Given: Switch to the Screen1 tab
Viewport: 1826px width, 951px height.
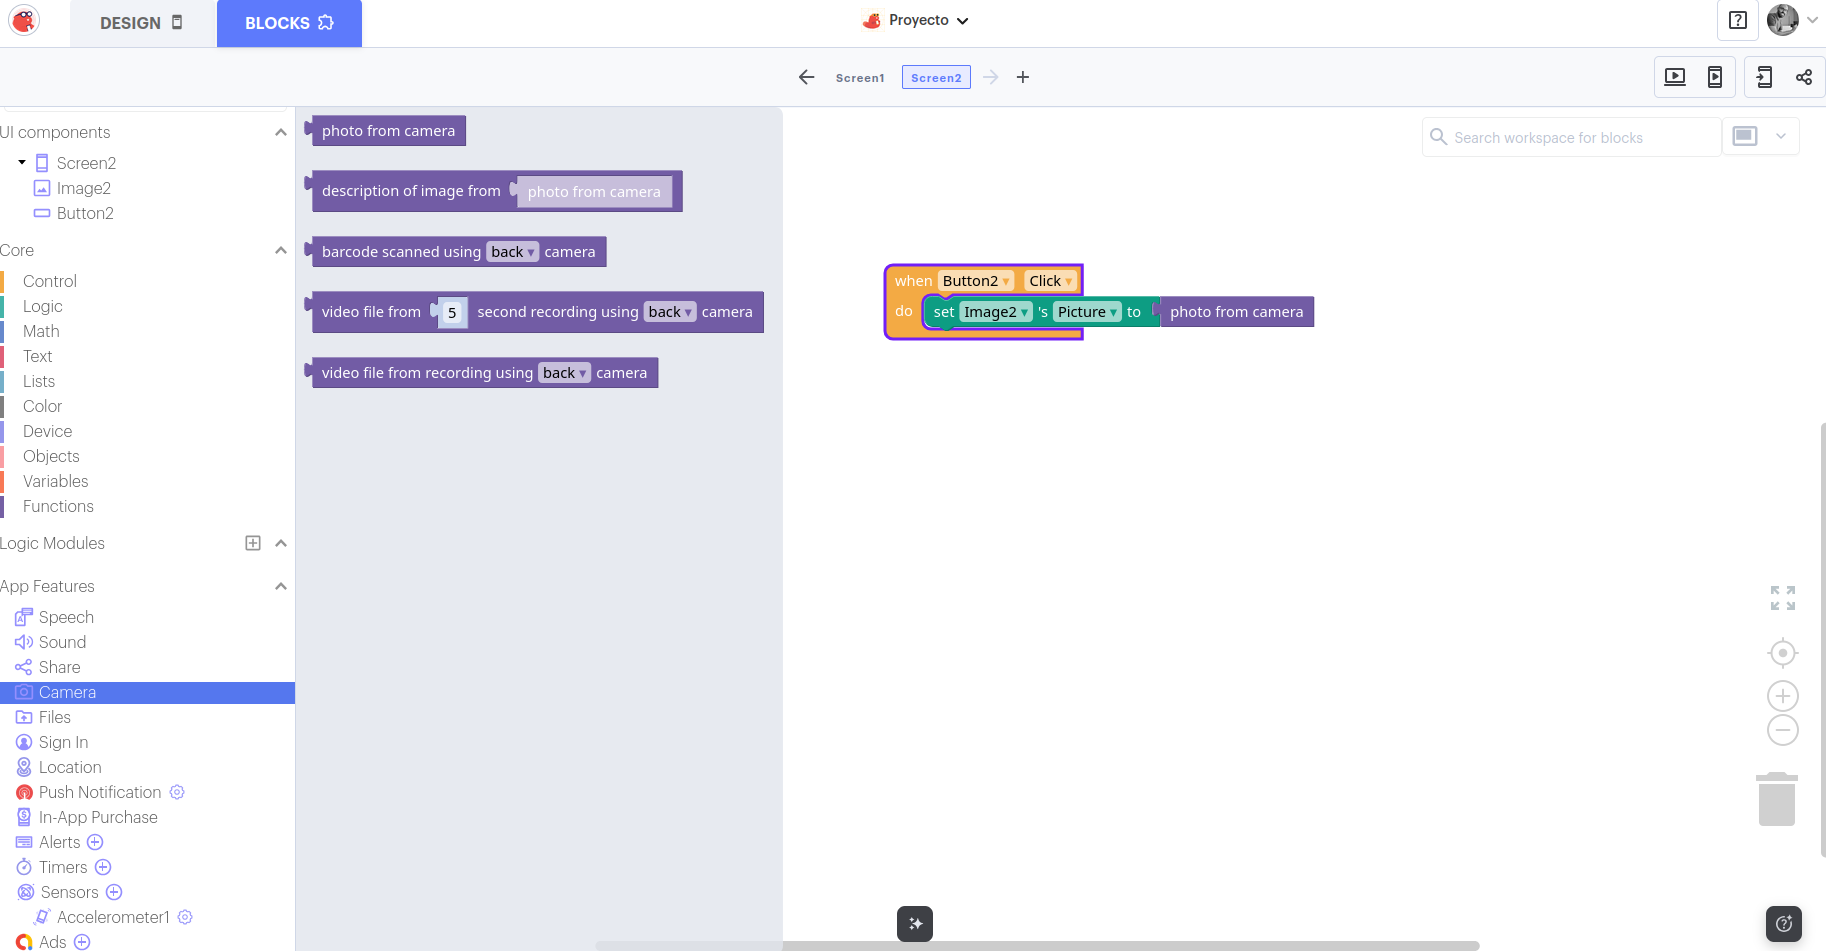Looking at the screenshot, I should click(860, 78).
